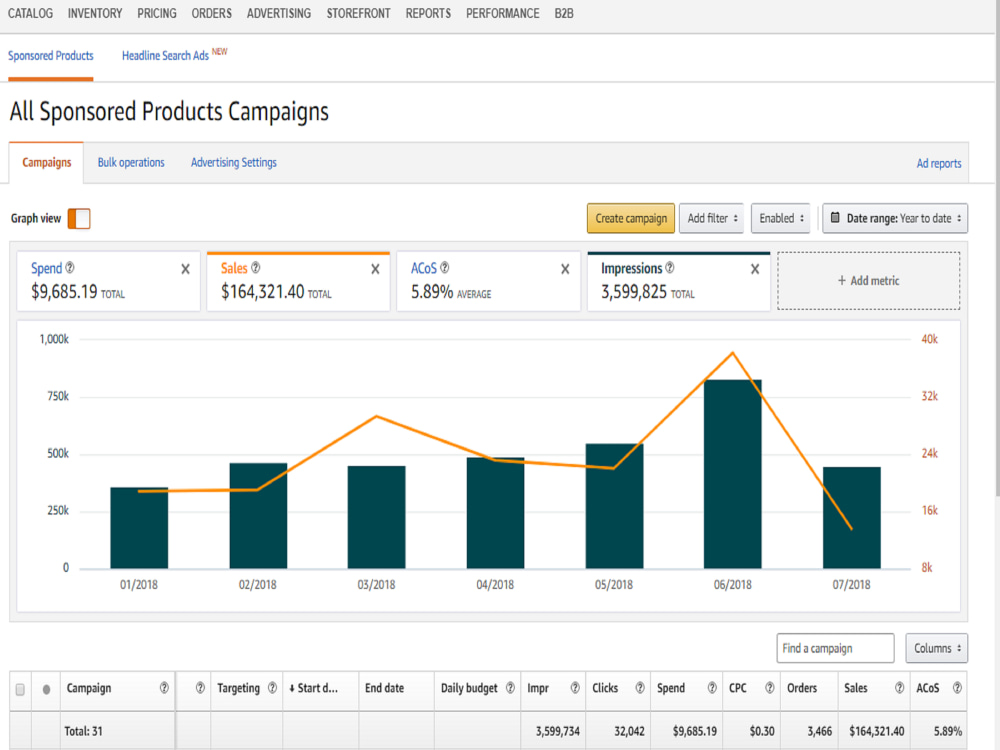
Task: Click the ACoS column help icon
Action: click(957, 688)
